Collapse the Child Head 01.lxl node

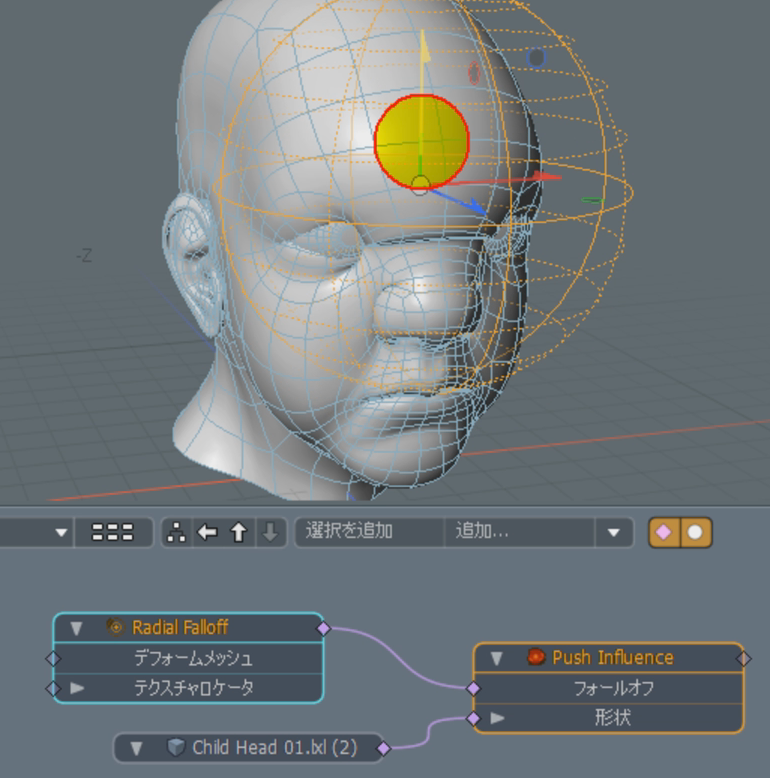pos(137,748)
